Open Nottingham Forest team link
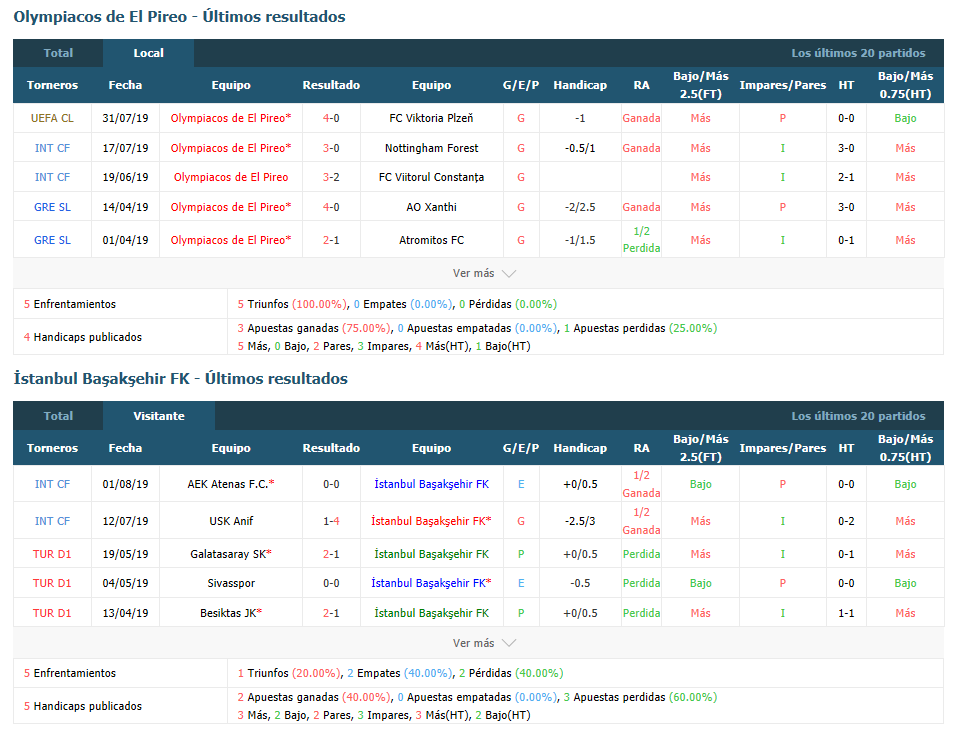 click(x=432, y=148)
